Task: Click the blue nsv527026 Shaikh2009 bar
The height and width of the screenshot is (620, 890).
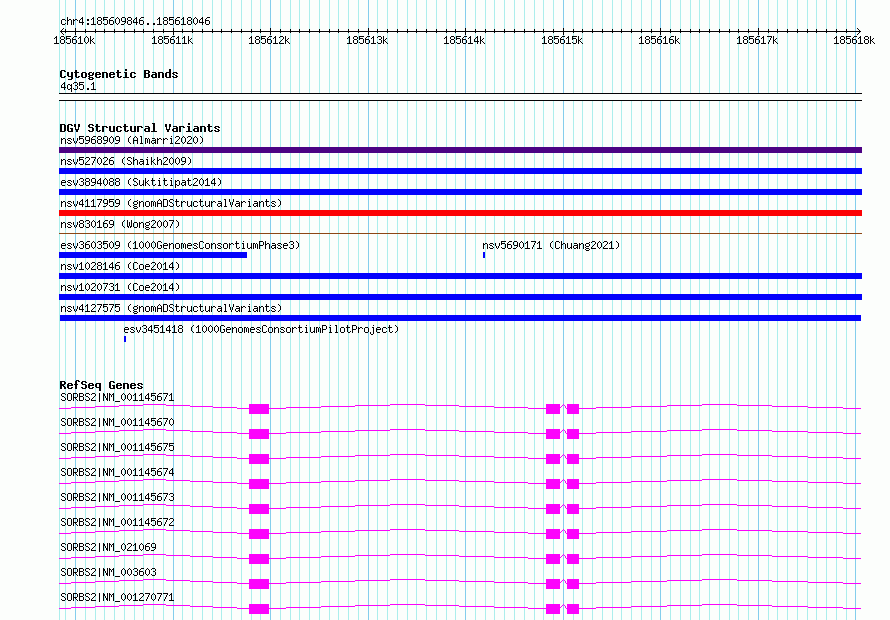Action: [460, 171]
